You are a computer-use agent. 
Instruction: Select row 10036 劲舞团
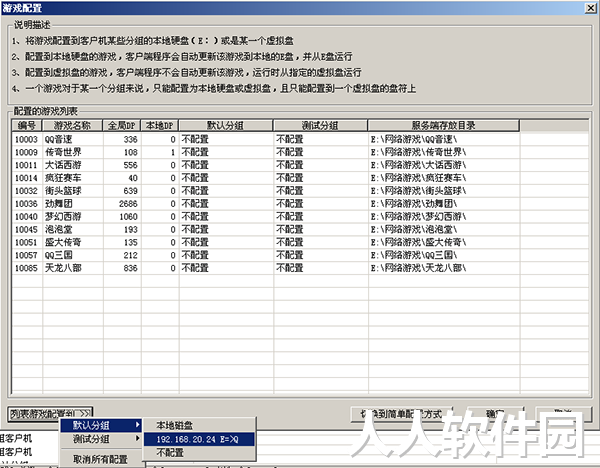[300, 204]
